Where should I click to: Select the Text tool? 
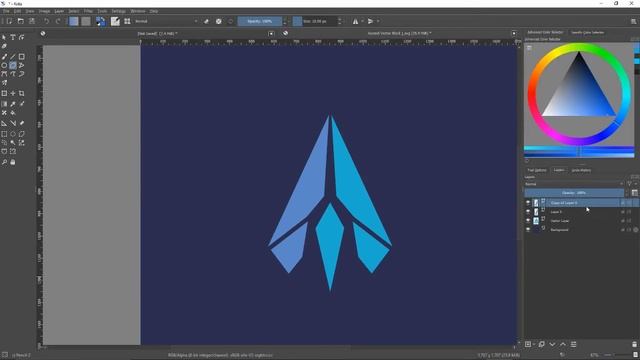point(13,37)
